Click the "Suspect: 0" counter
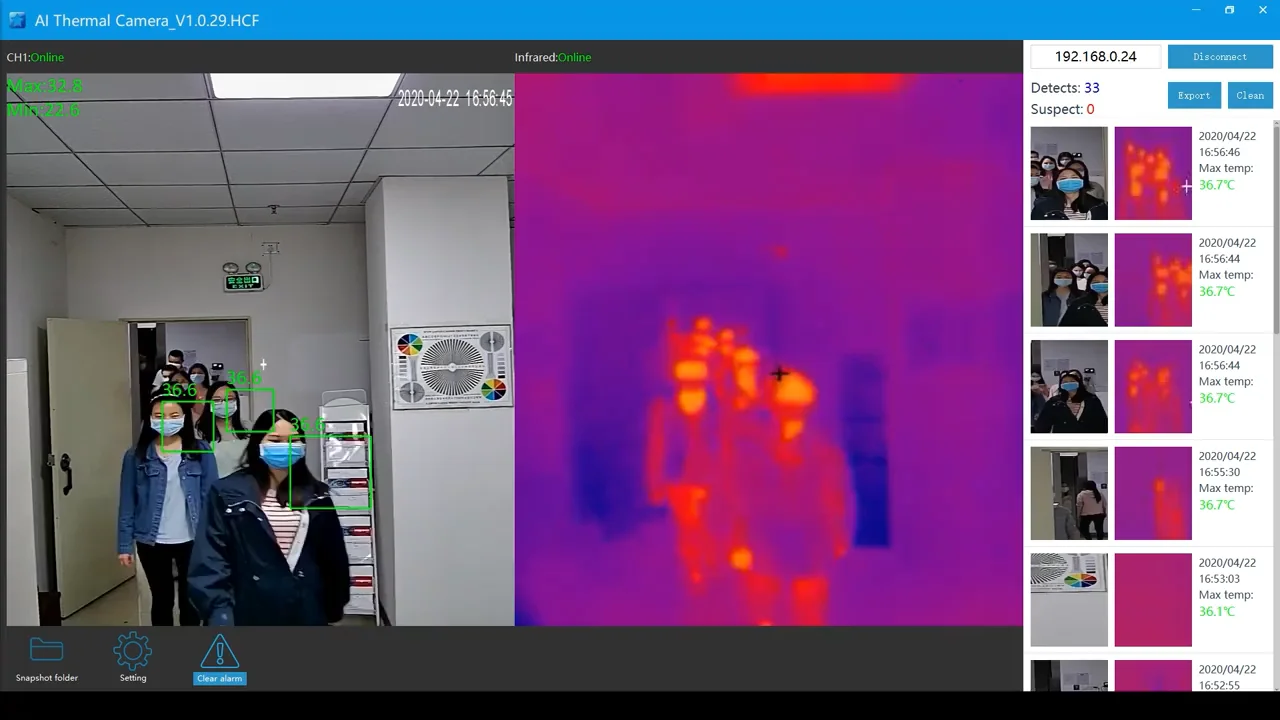The image size is (1280, 720). 1062,109
